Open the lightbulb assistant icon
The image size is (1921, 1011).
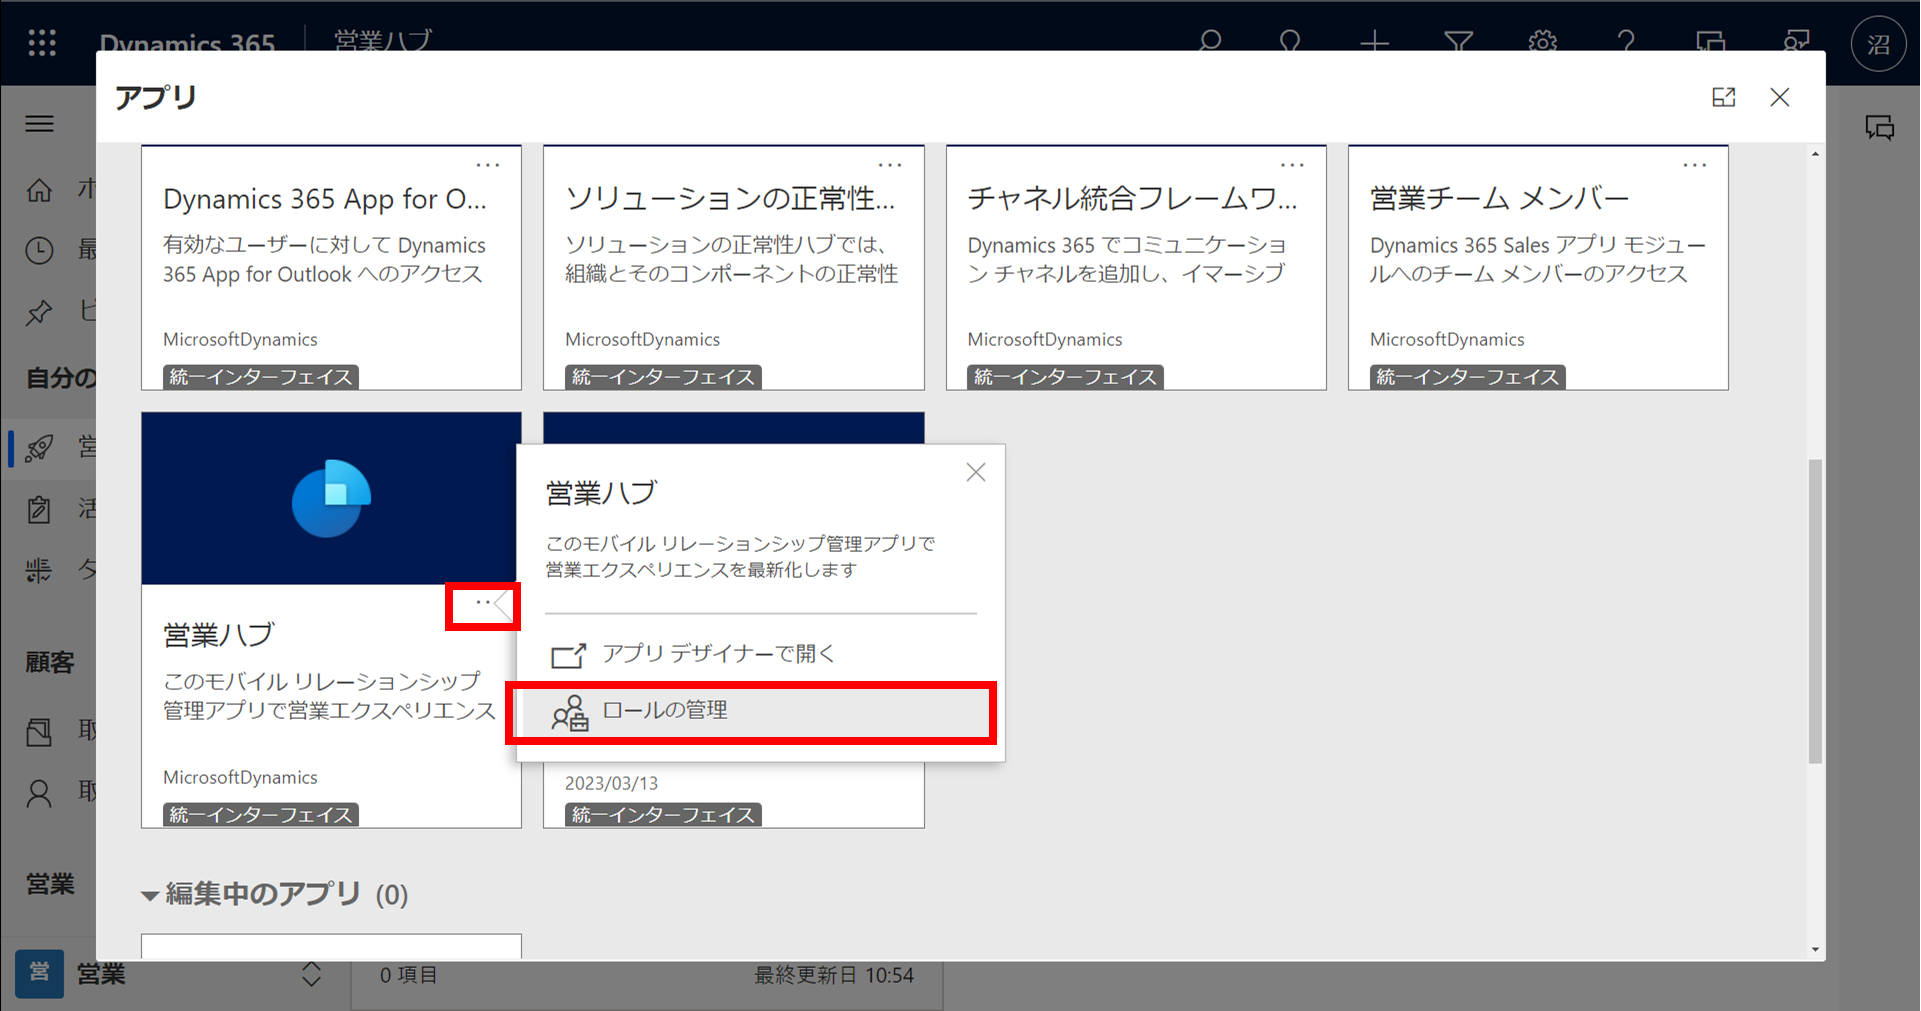tap(1290, 42)
